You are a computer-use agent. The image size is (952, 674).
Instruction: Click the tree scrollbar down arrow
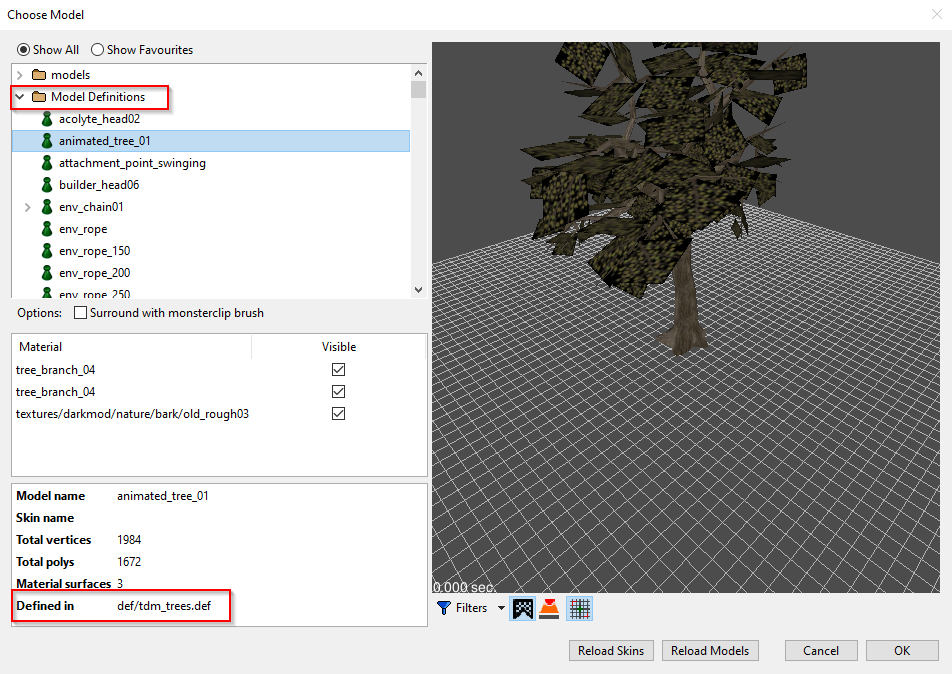point(418,290)
